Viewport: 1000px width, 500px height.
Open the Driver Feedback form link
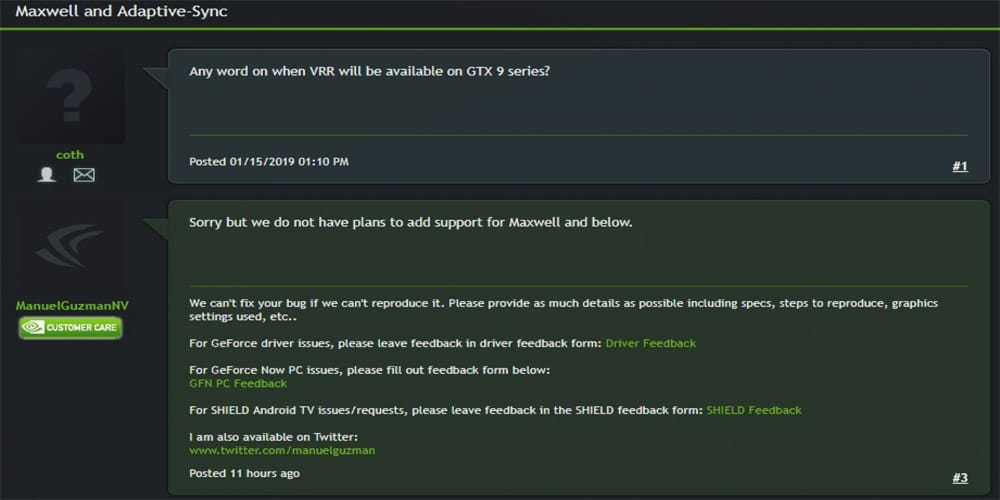[650, 343]
